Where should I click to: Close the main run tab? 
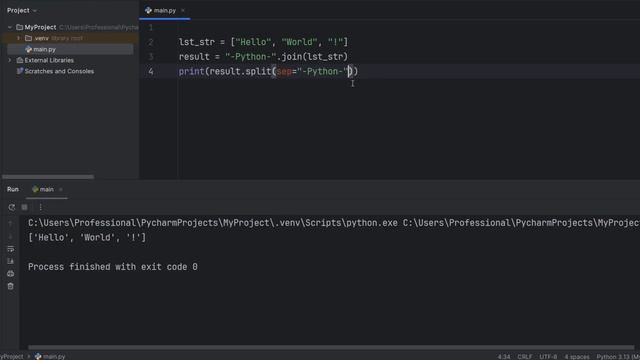(x=61, y=189)
